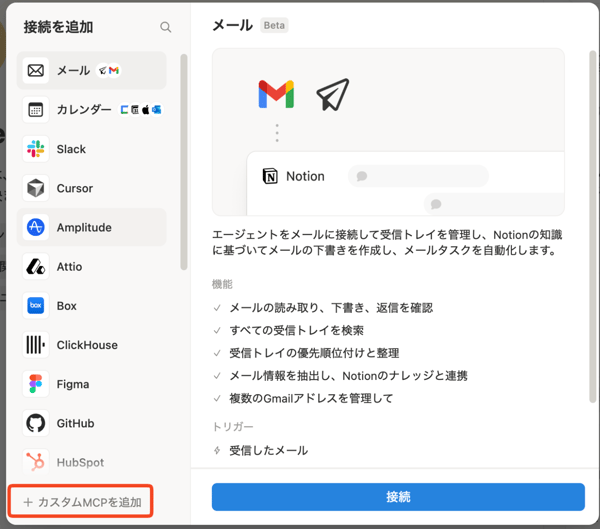600x529 pixels.
Task: Click the 機能 section label
Action: (222, 284)
